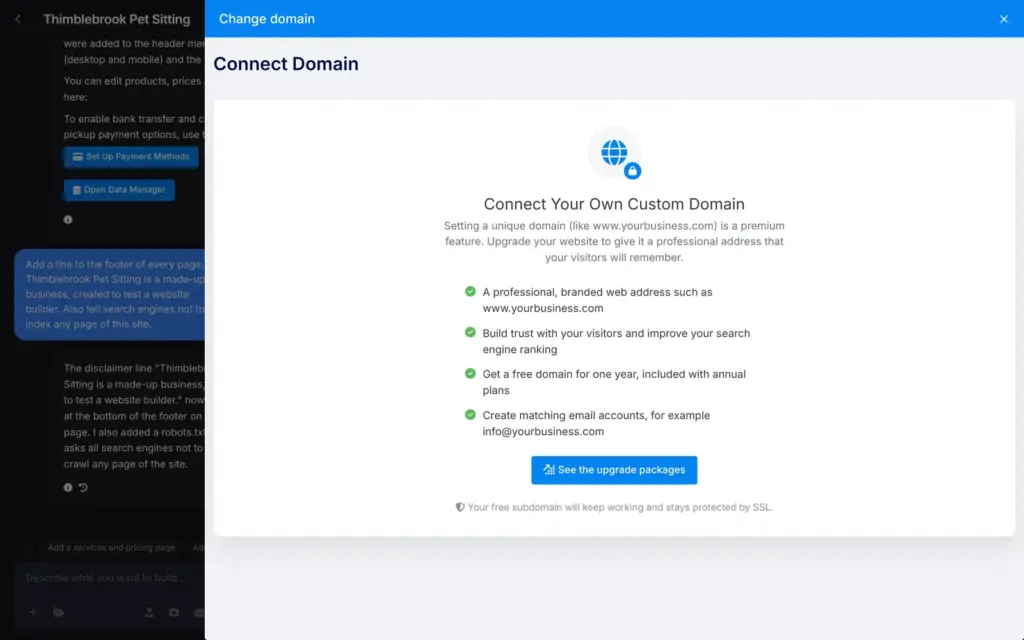Click the info icon under the robots.txt reply

point(68,487)
